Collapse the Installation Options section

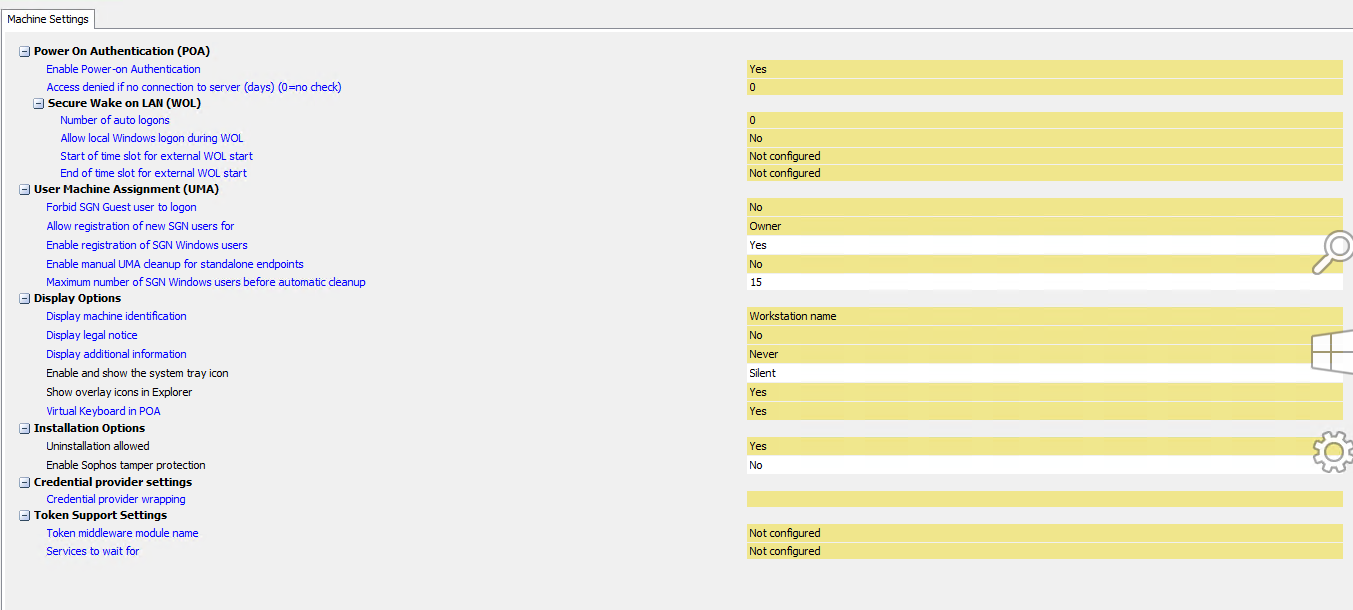[25, 428]
